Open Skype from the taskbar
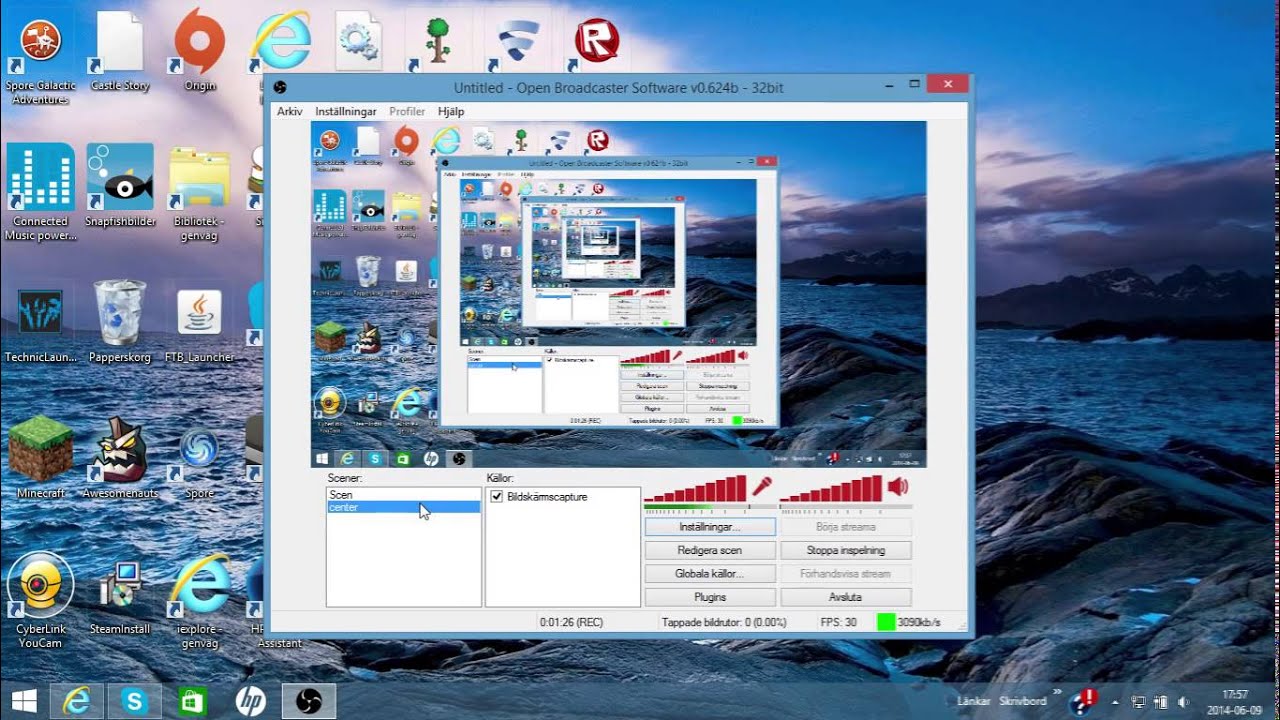Viewport: 1280px width, 720px height. click(134, 701)
